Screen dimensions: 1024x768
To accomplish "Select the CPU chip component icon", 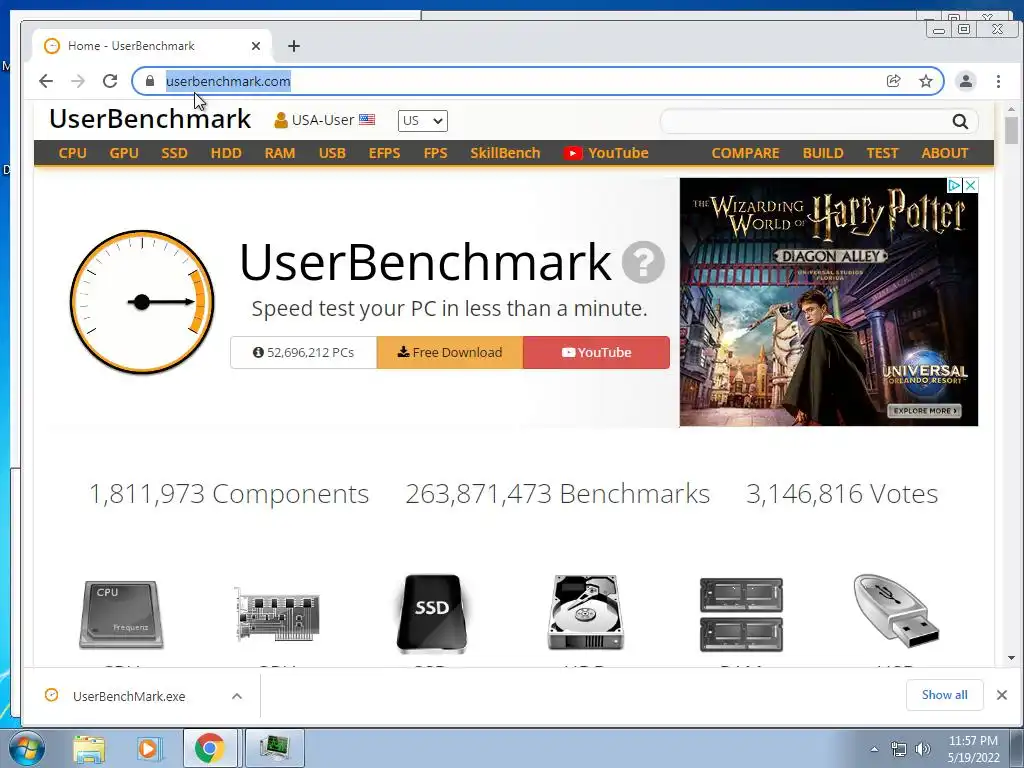I will click(121, 615).
